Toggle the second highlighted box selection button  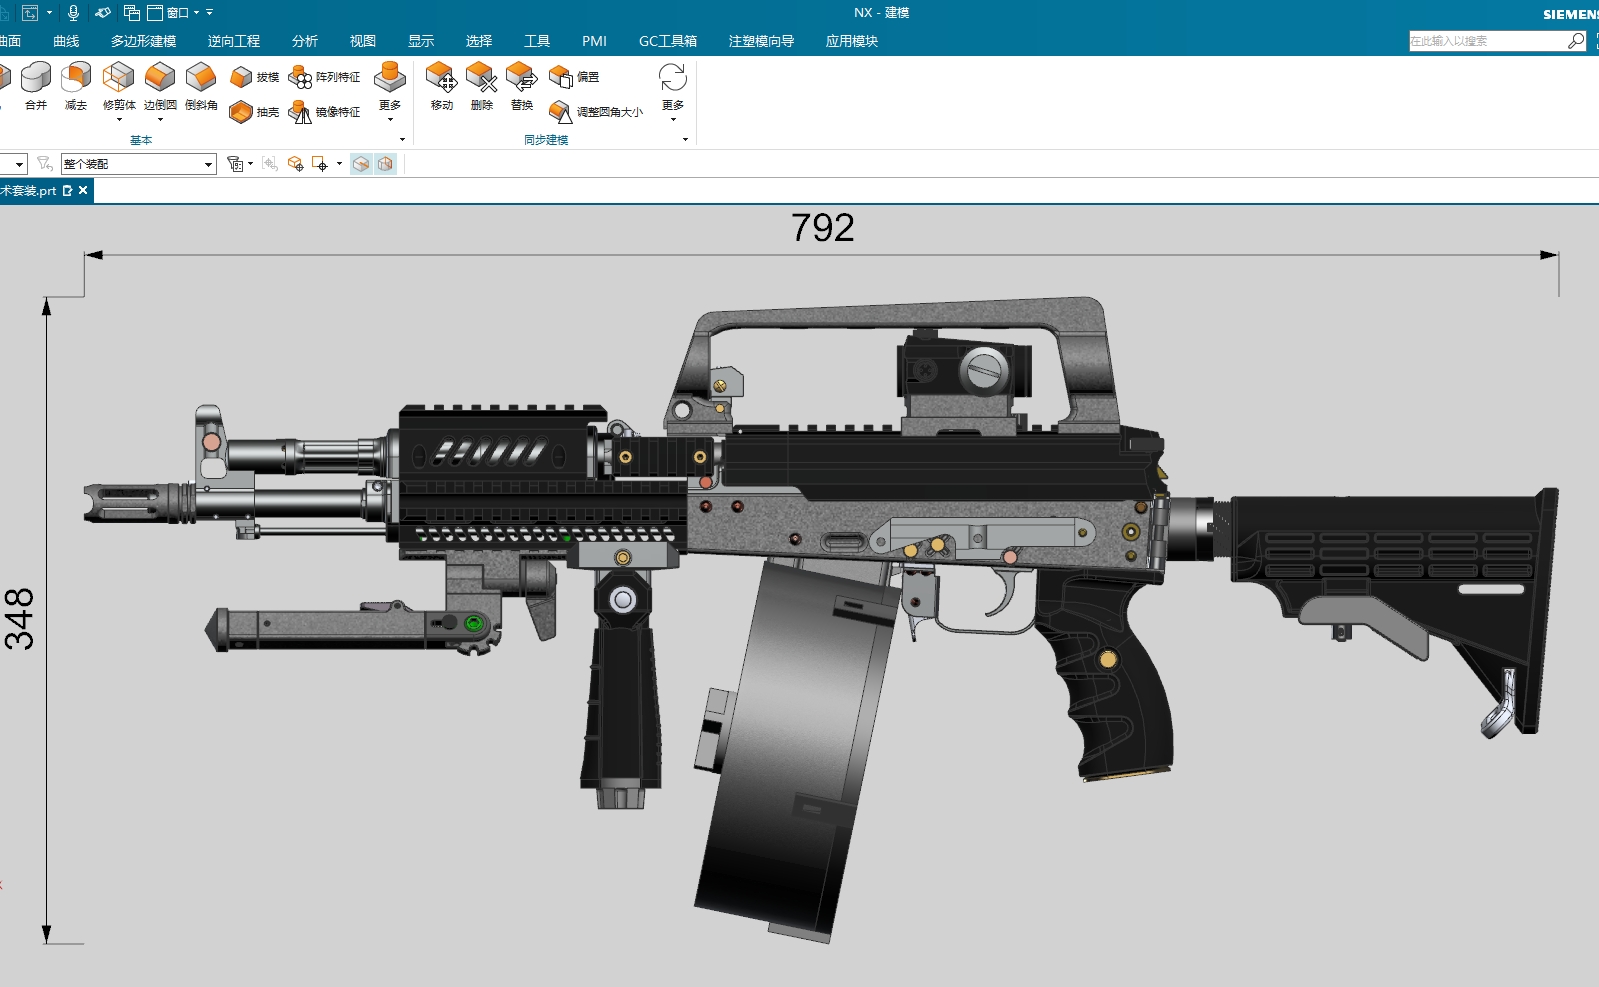[385, 164]
